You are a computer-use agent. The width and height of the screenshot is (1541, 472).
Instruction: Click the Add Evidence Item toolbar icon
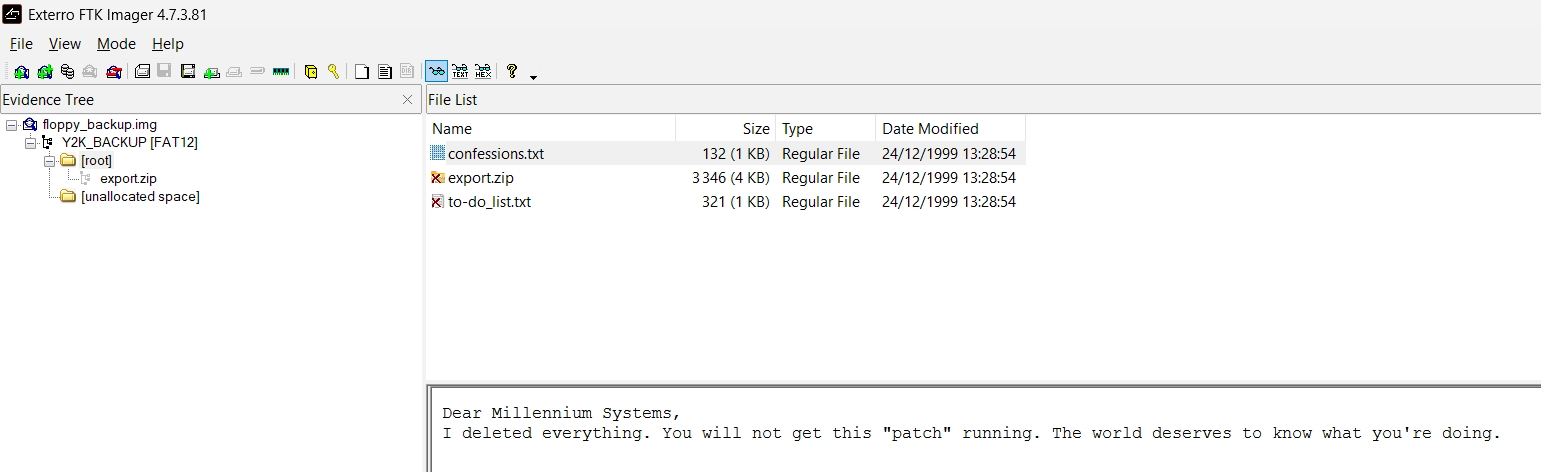coord(21,72)
